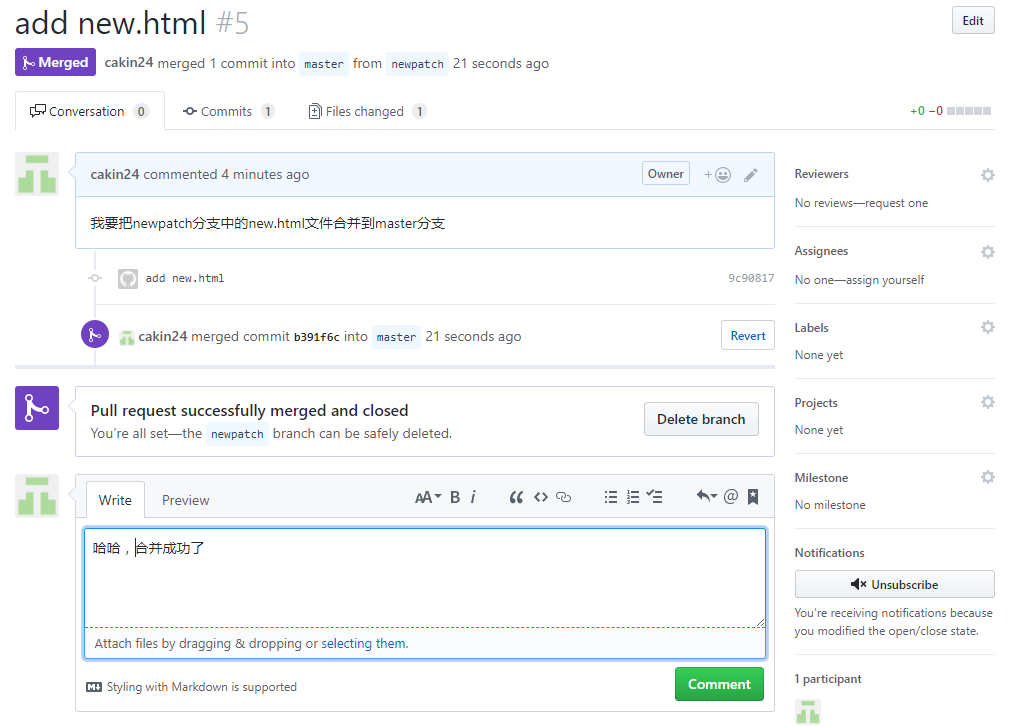The image size is (1011, 727).
Task: Click the Delete branch button
Action: (701, 420)
